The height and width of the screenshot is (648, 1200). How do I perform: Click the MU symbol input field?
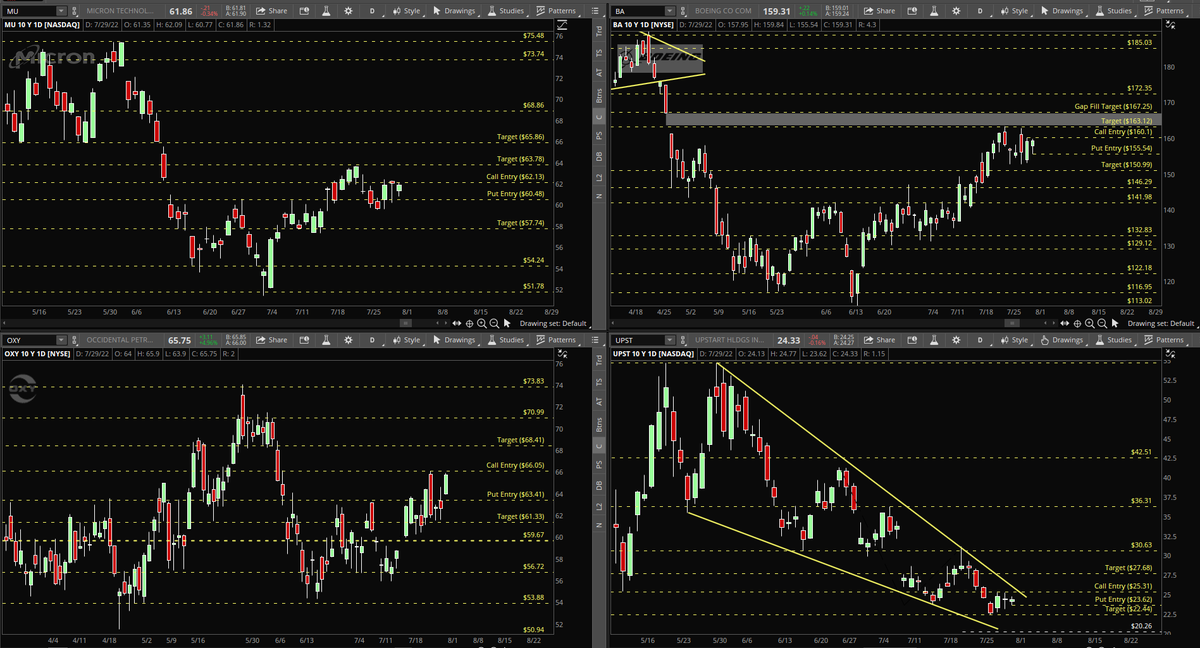(30, 10)
